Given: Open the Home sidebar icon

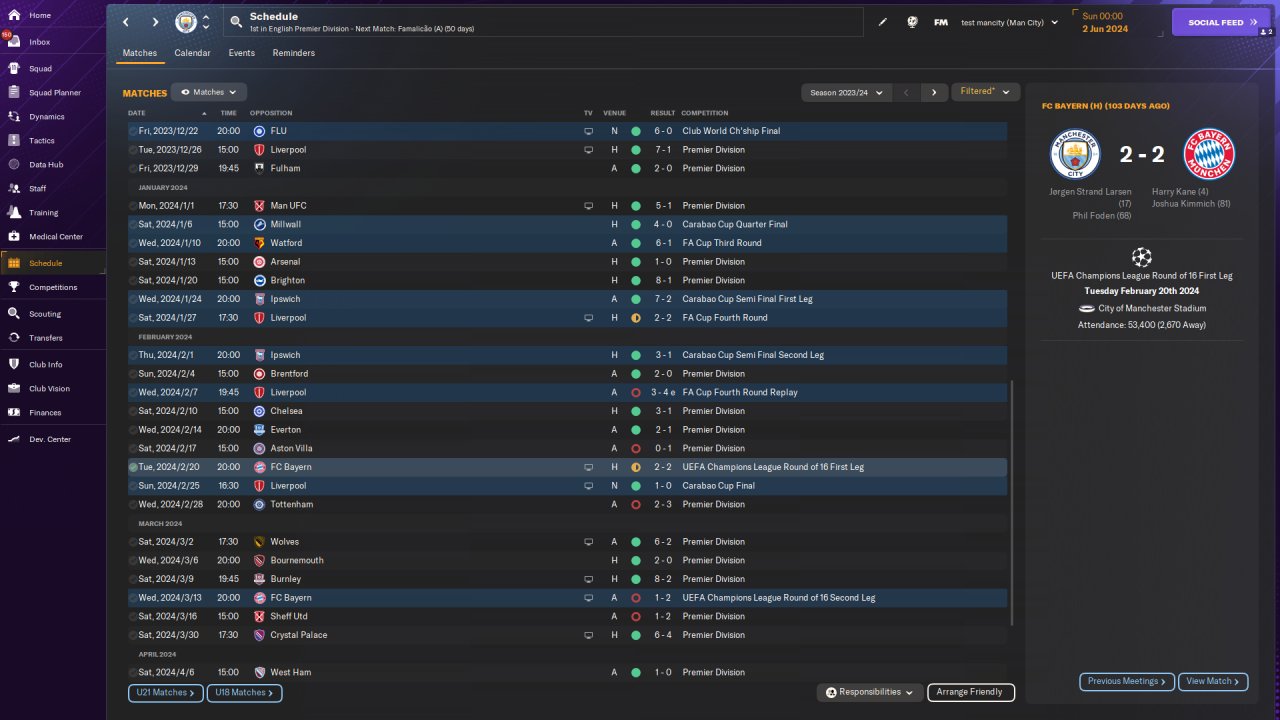Looking at the screenshot, I should tap(14, 16).
